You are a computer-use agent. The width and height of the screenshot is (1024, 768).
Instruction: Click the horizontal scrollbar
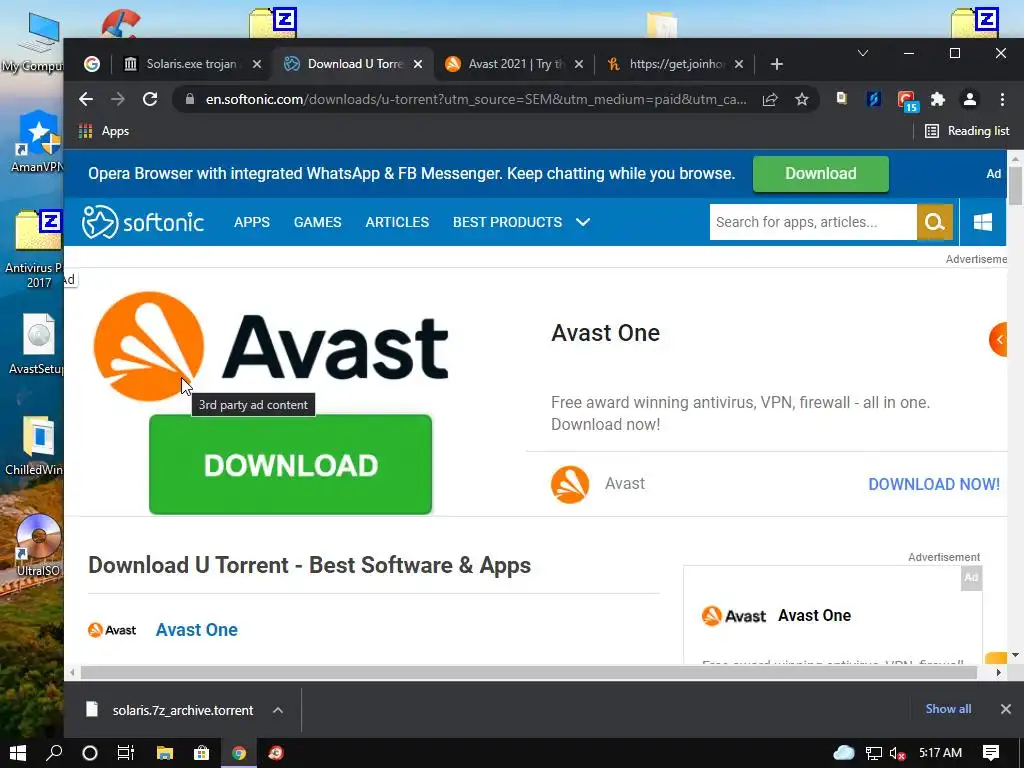click(528, 673)
